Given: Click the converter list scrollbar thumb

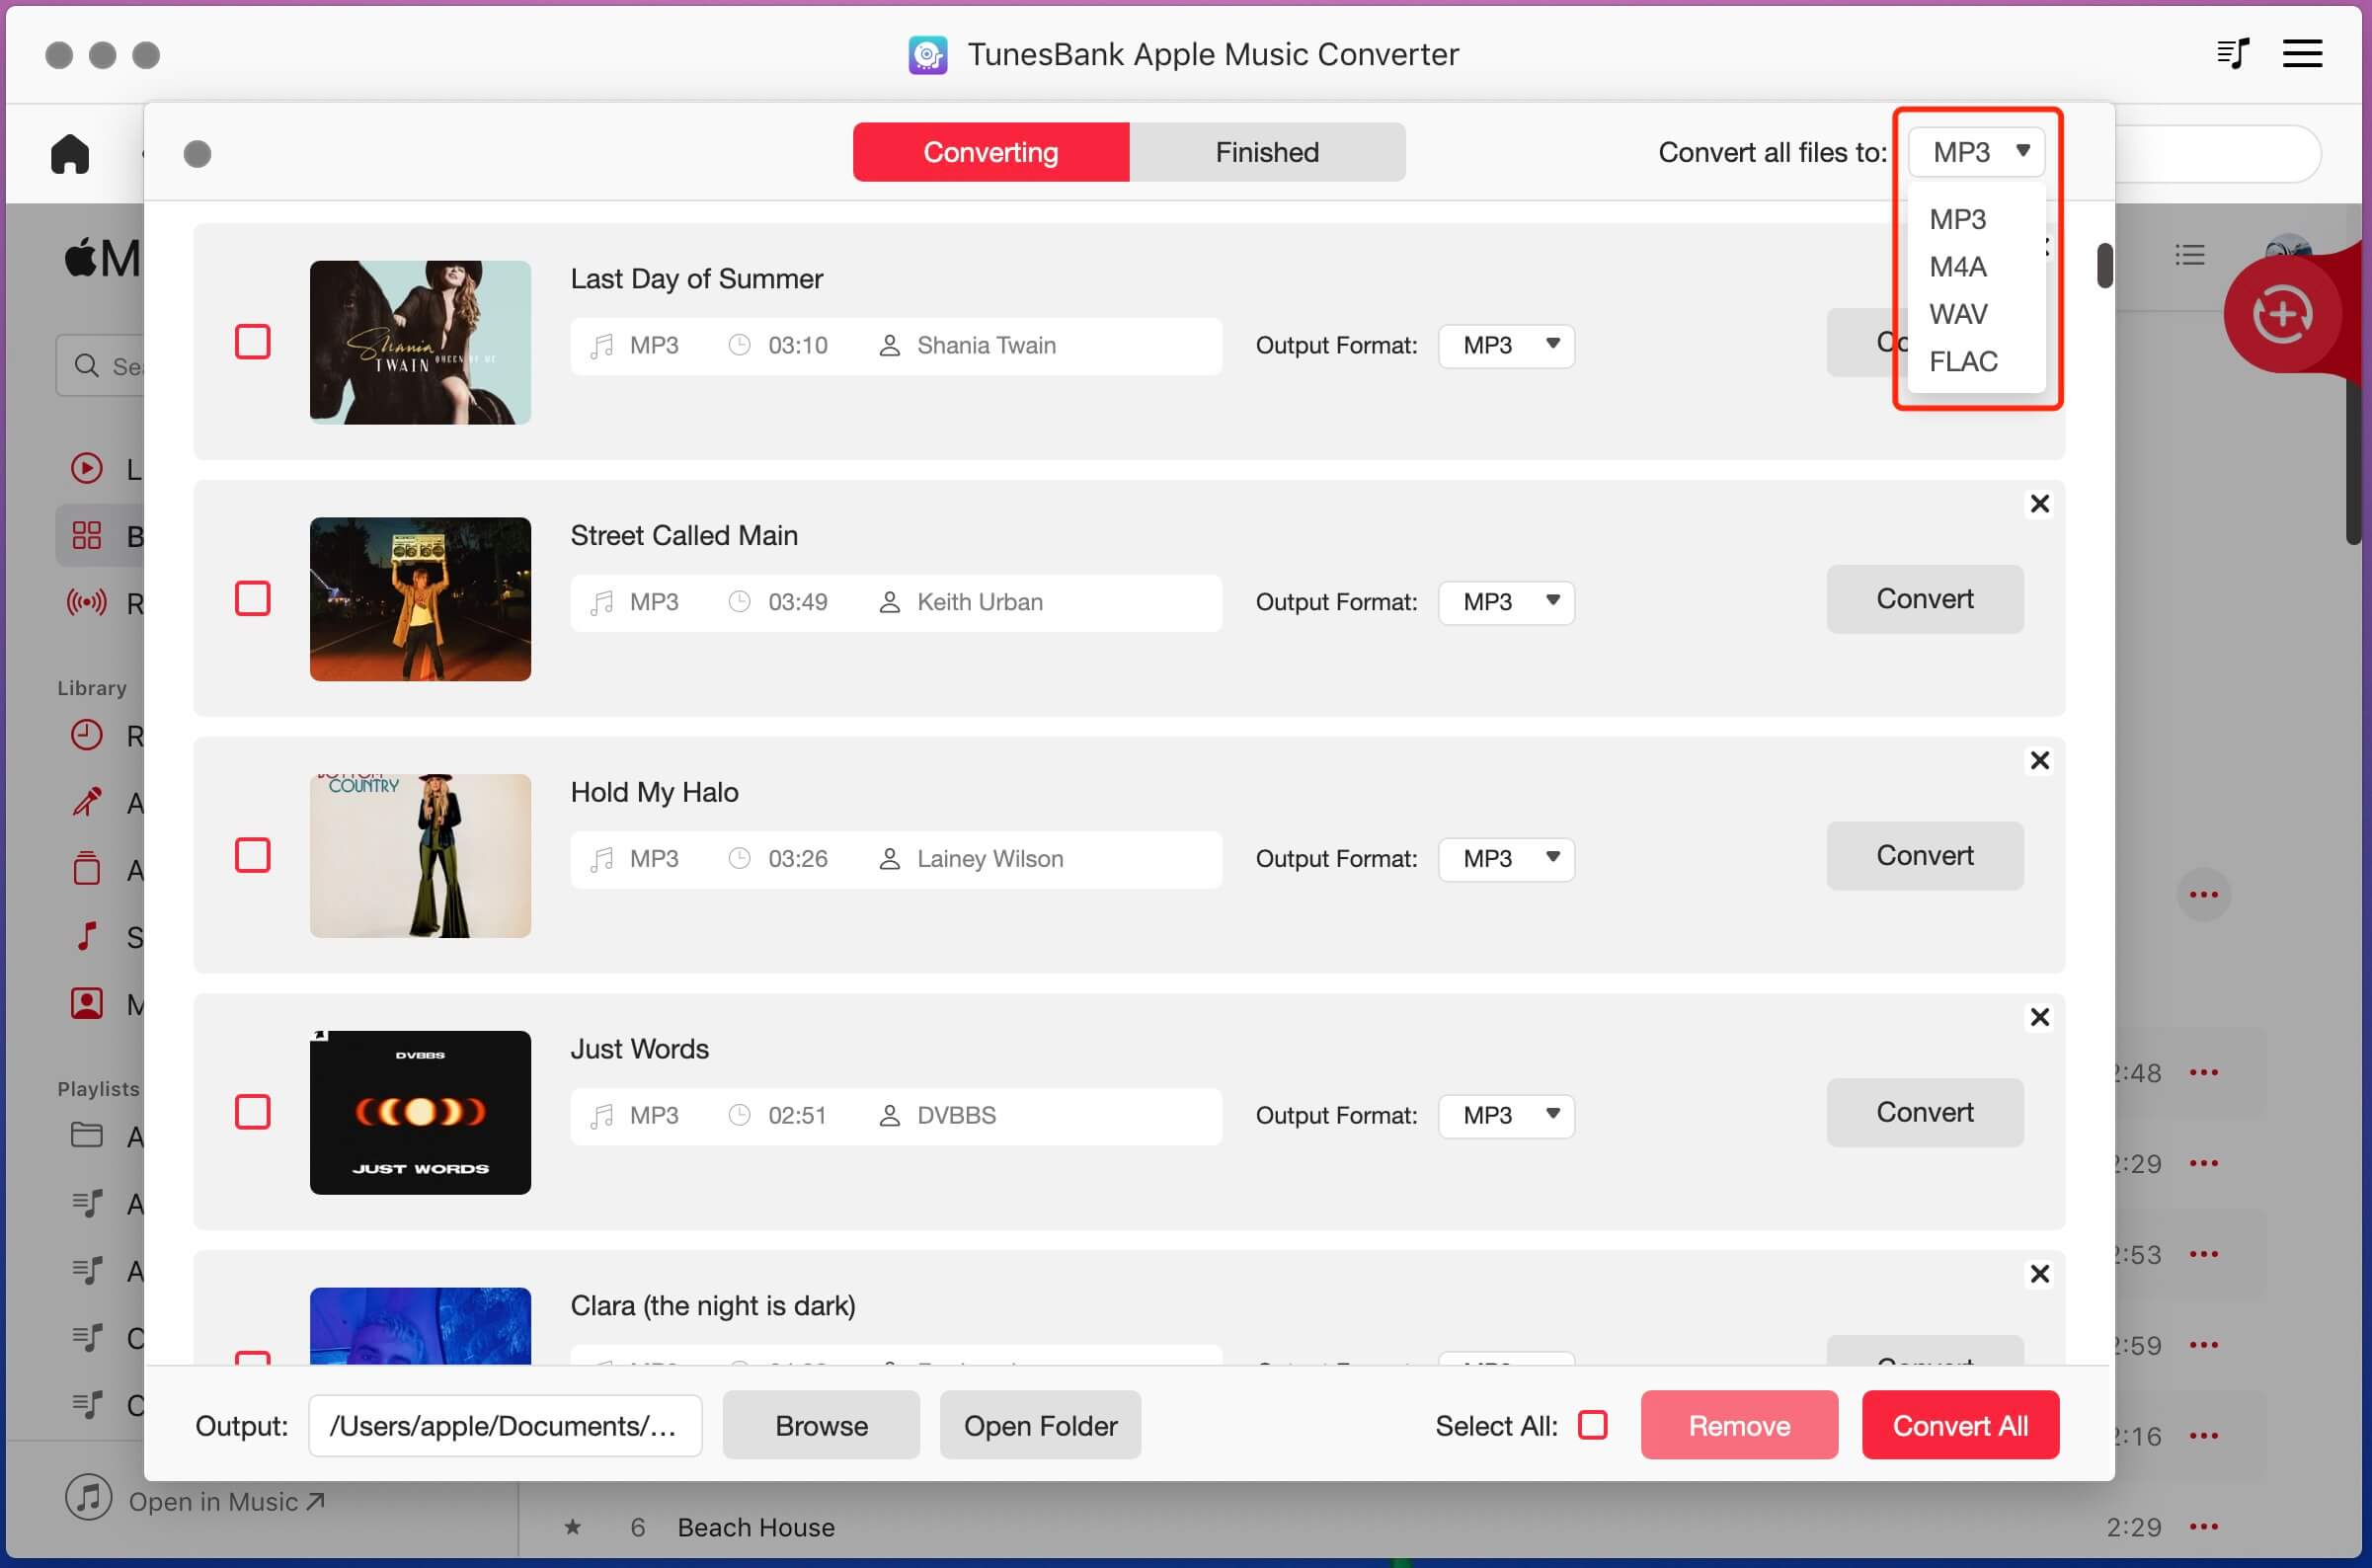Looking at the screenshot, I should 2105,265.
